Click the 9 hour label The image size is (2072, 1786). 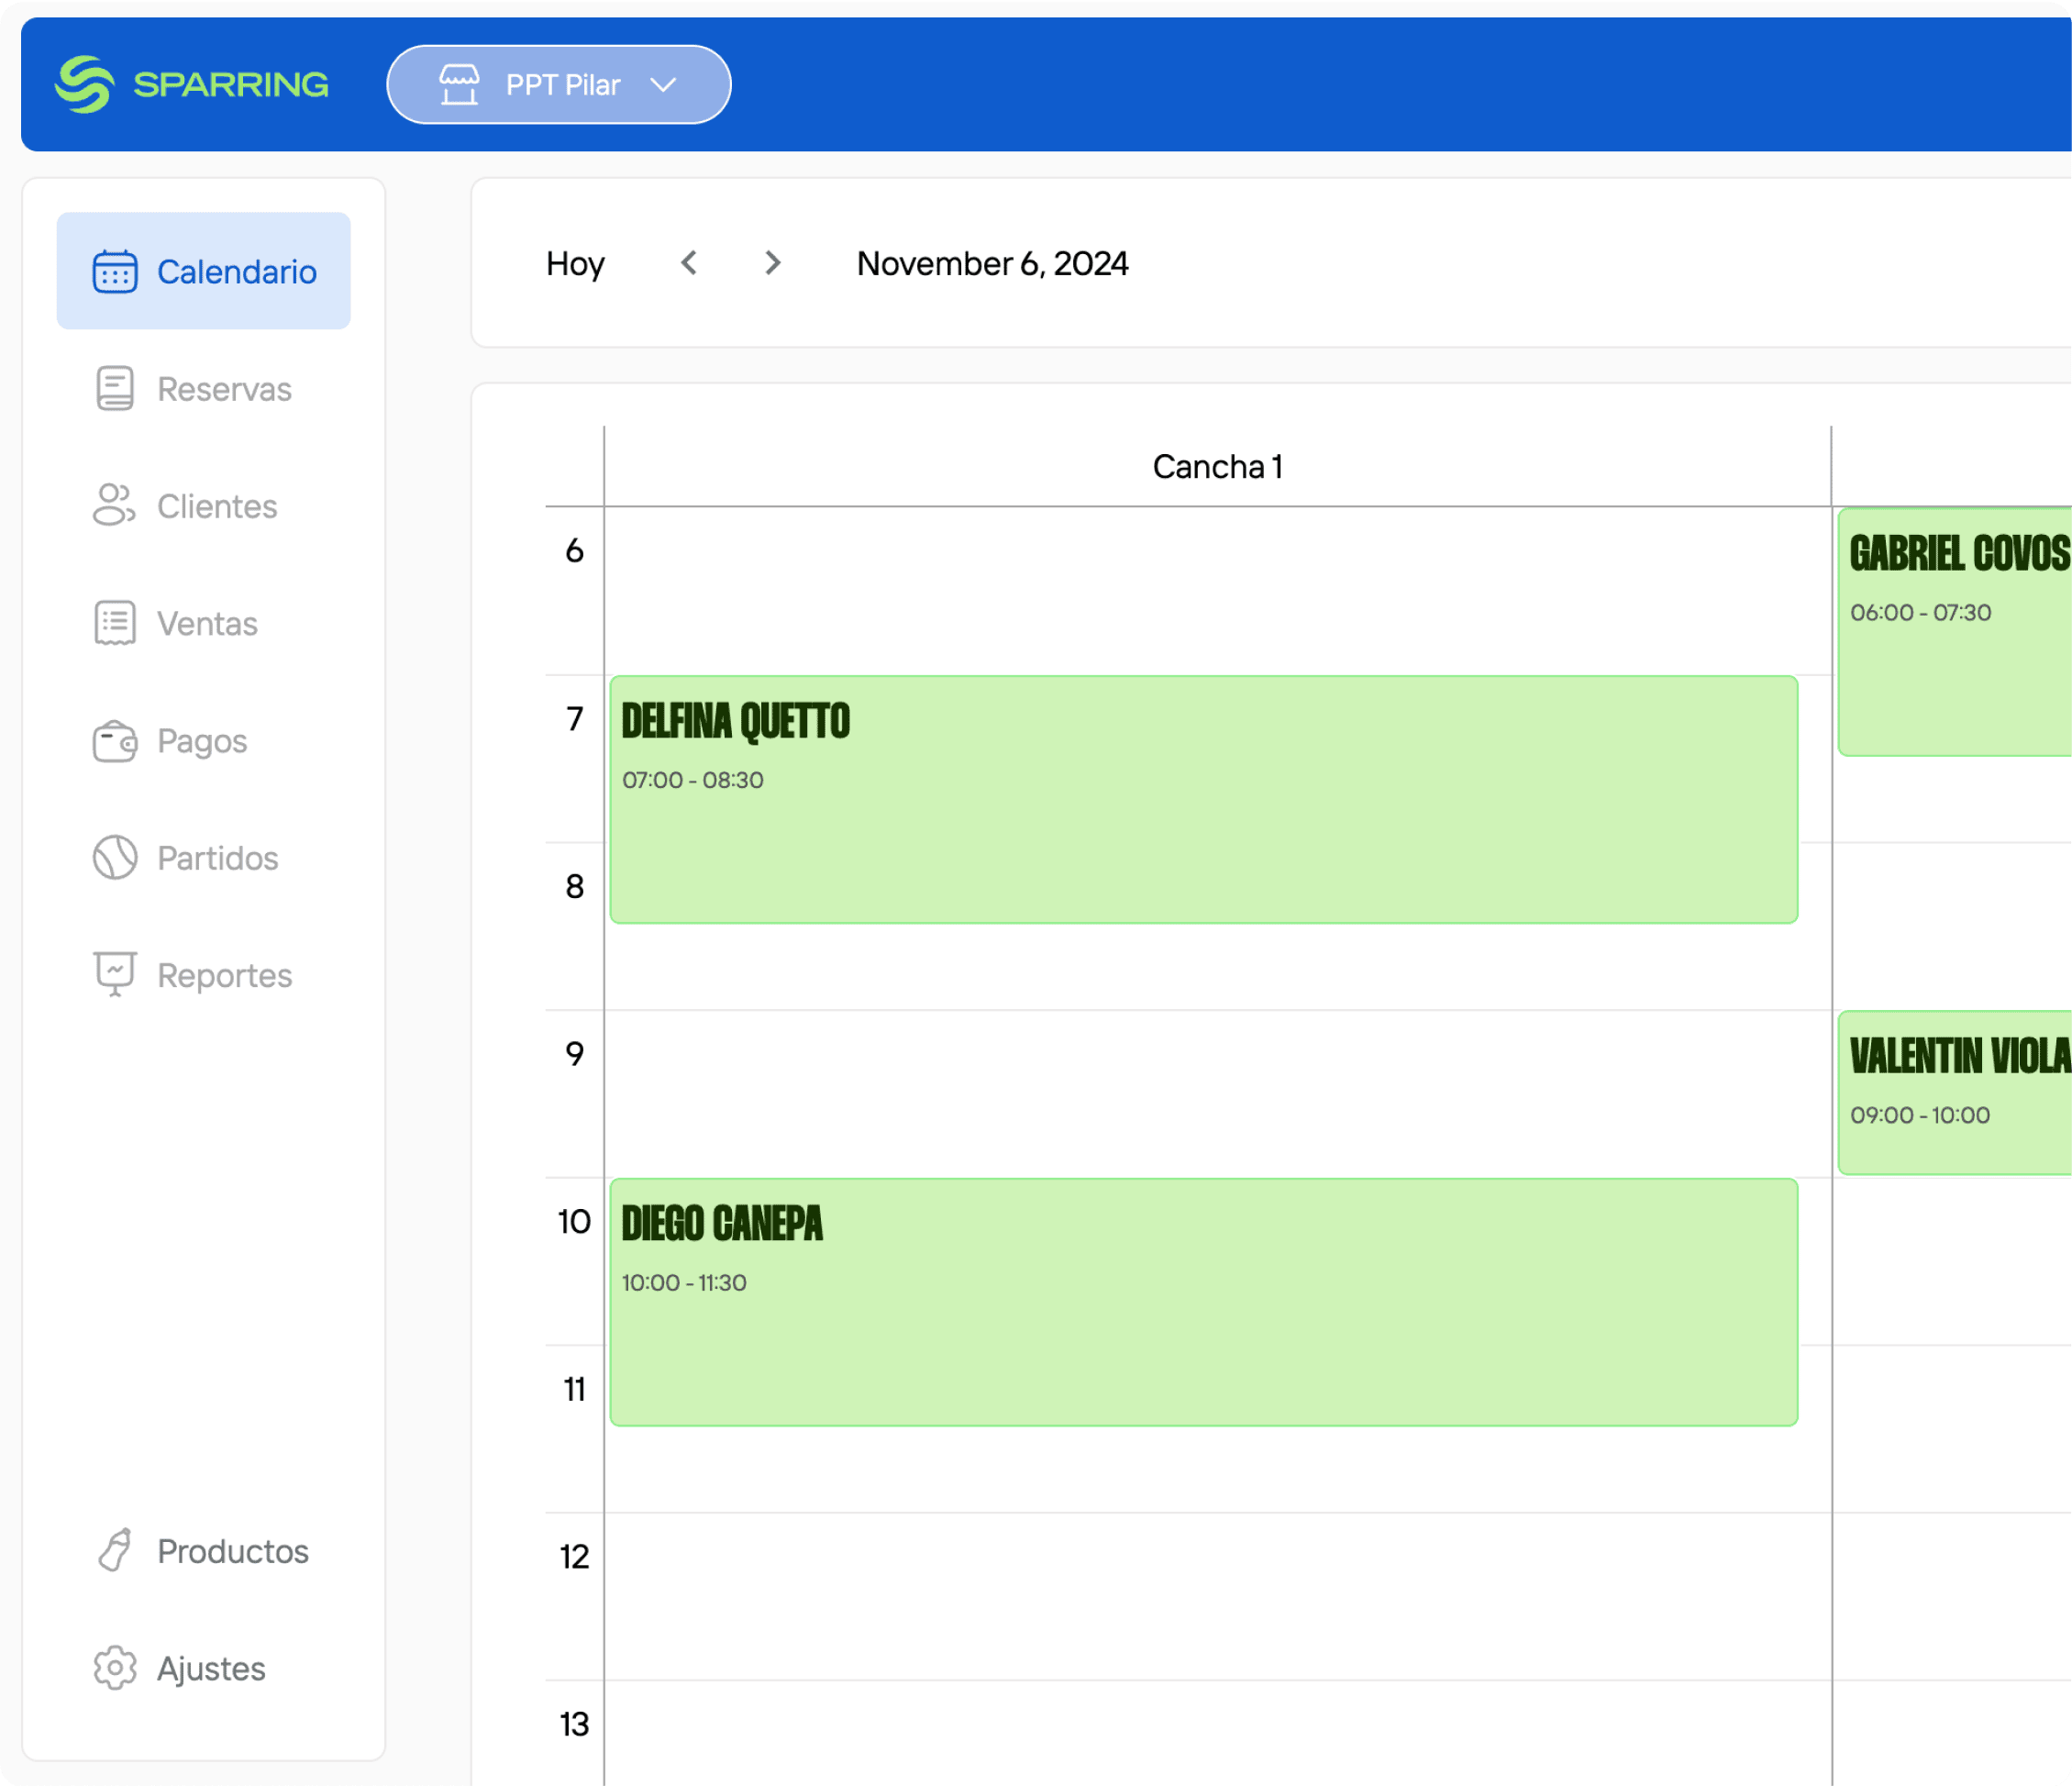point(574,1053)
